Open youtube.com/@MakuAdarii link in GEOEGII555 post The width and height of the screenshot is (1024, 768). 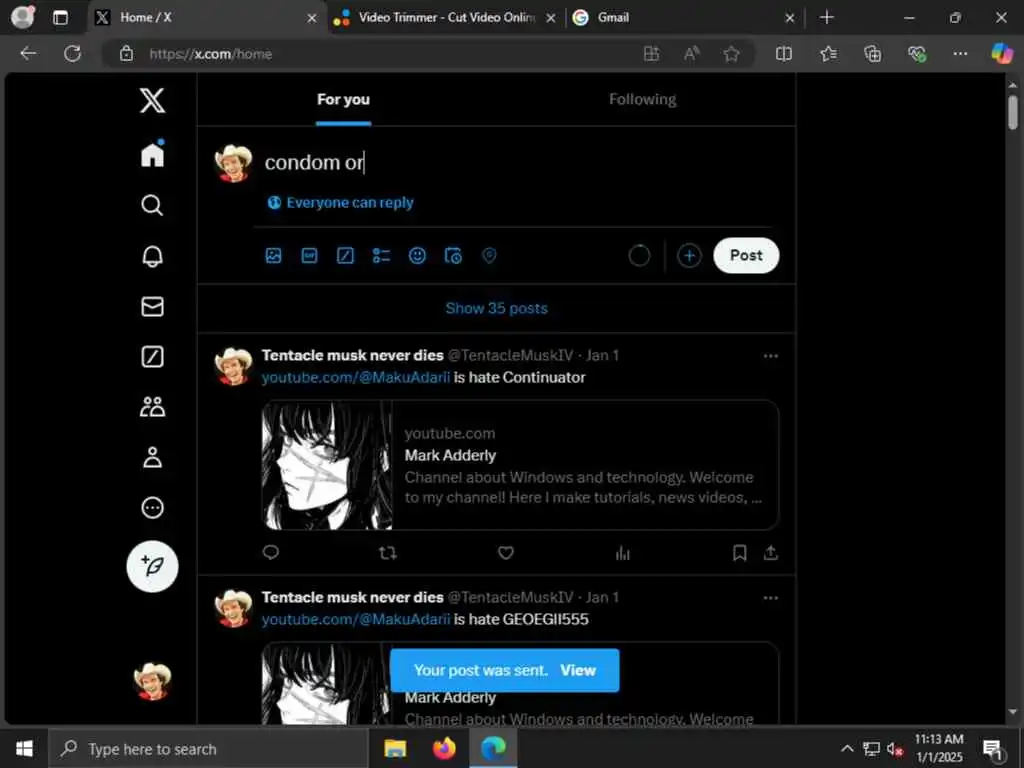(x=356, y=619)
